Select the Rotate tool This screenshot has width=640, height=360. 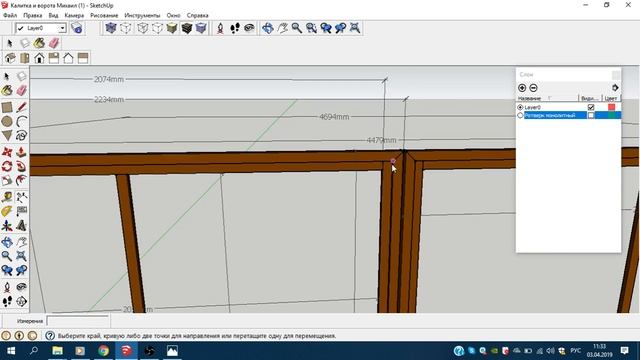7,166
